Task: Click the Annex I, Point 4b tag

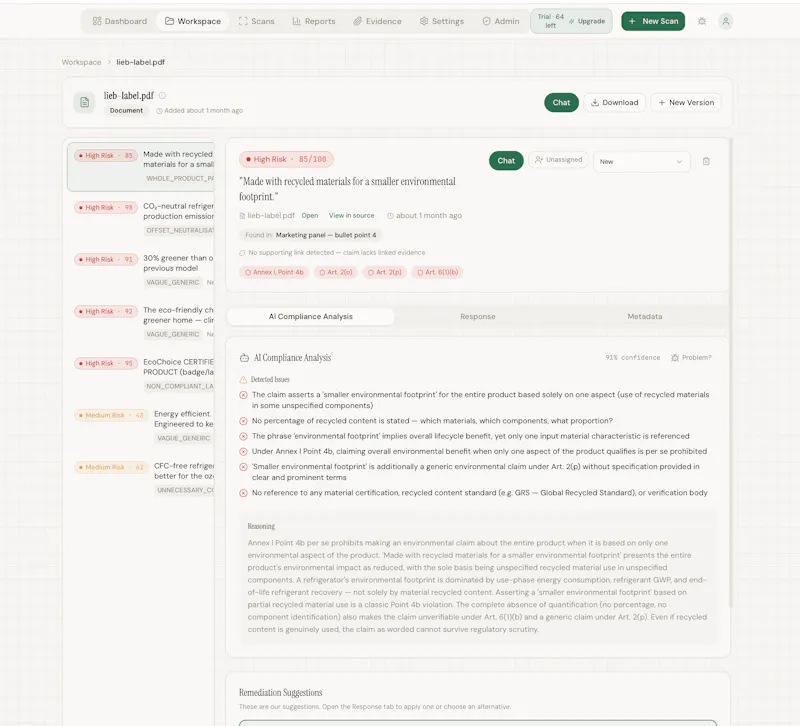Action: (x=274, y=272)
